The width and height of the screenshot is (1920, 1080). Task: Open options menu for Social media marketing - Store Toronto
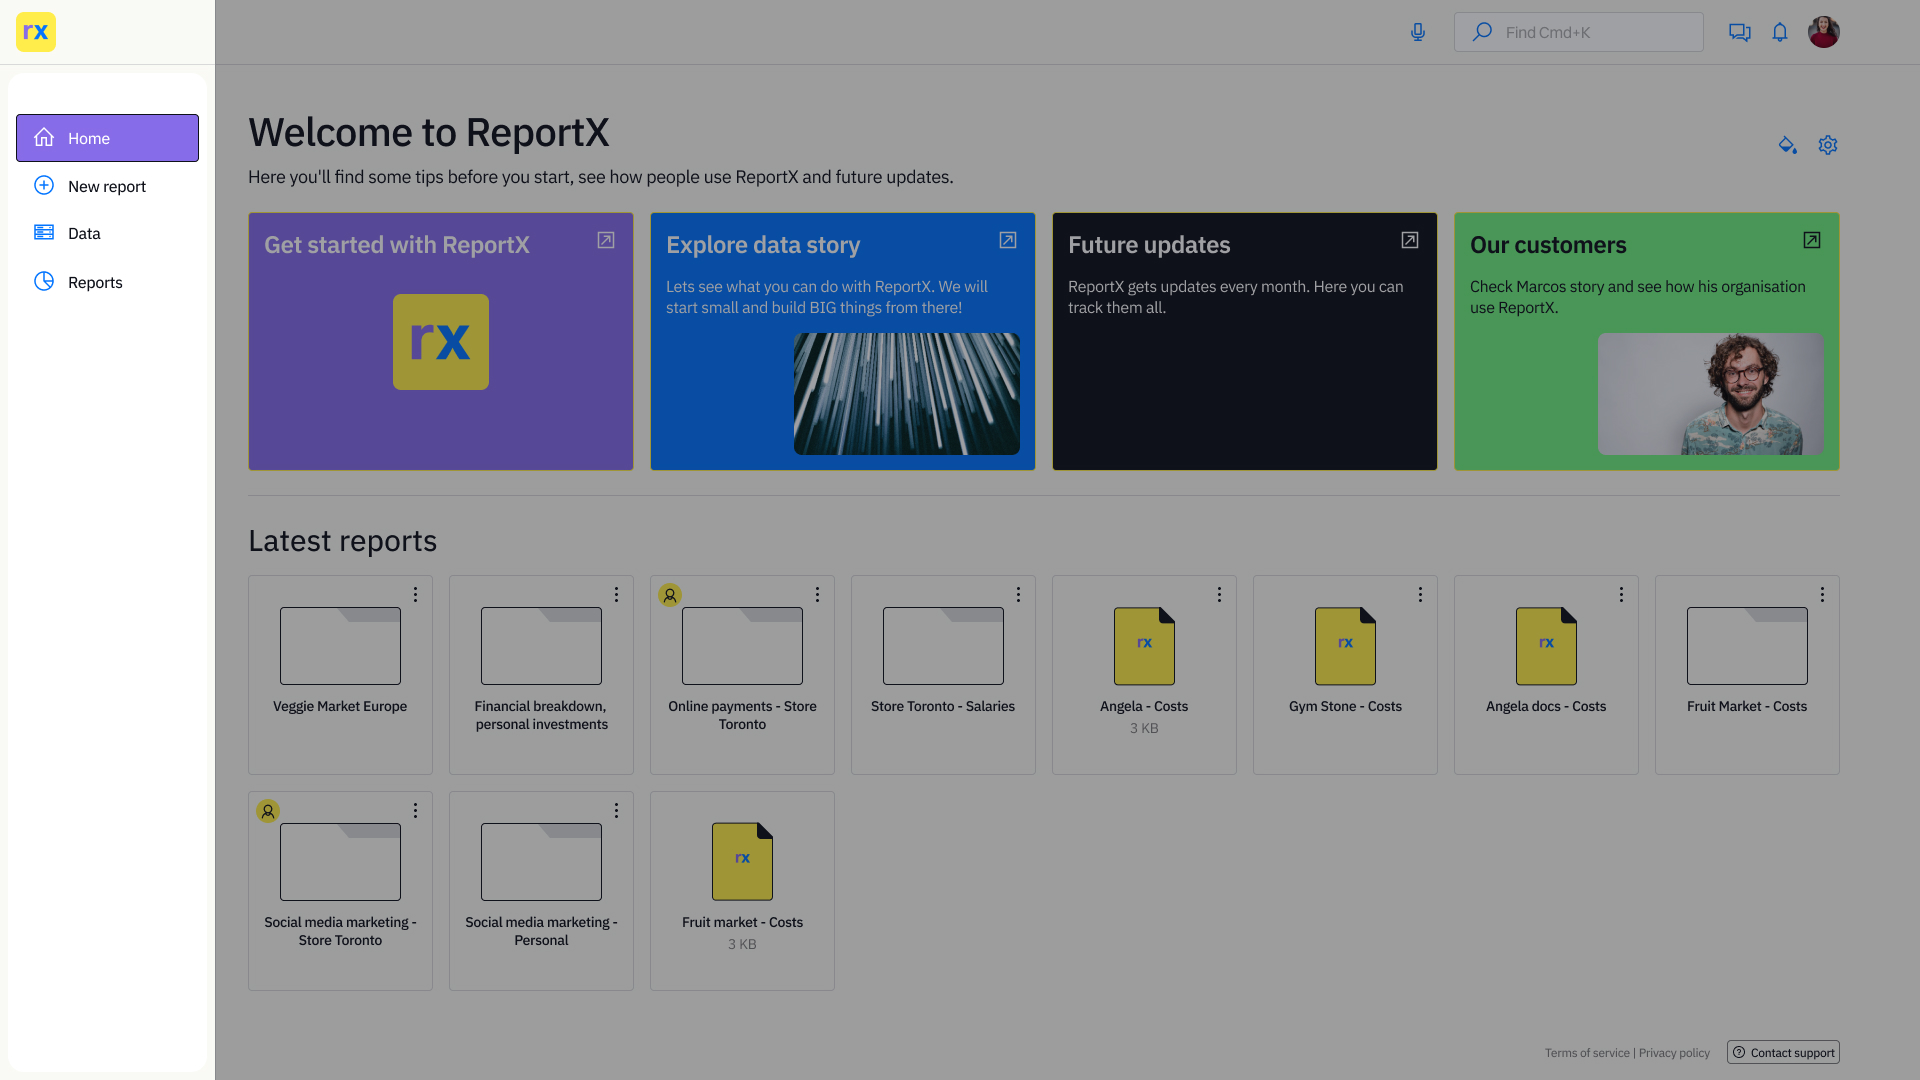pos(415,810)
